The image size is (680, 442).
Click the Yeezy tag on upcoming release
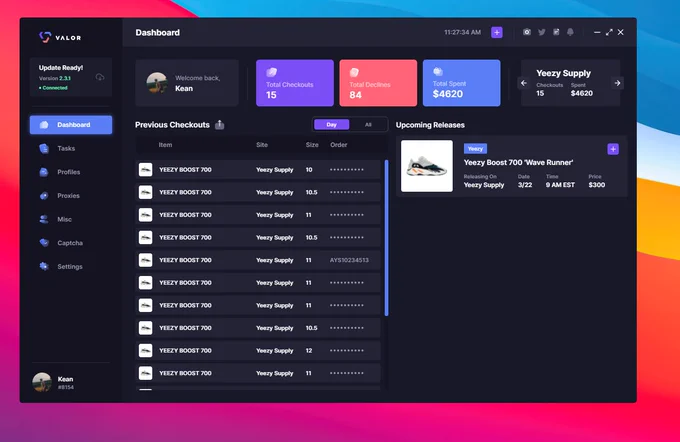(x=475, y=149)
